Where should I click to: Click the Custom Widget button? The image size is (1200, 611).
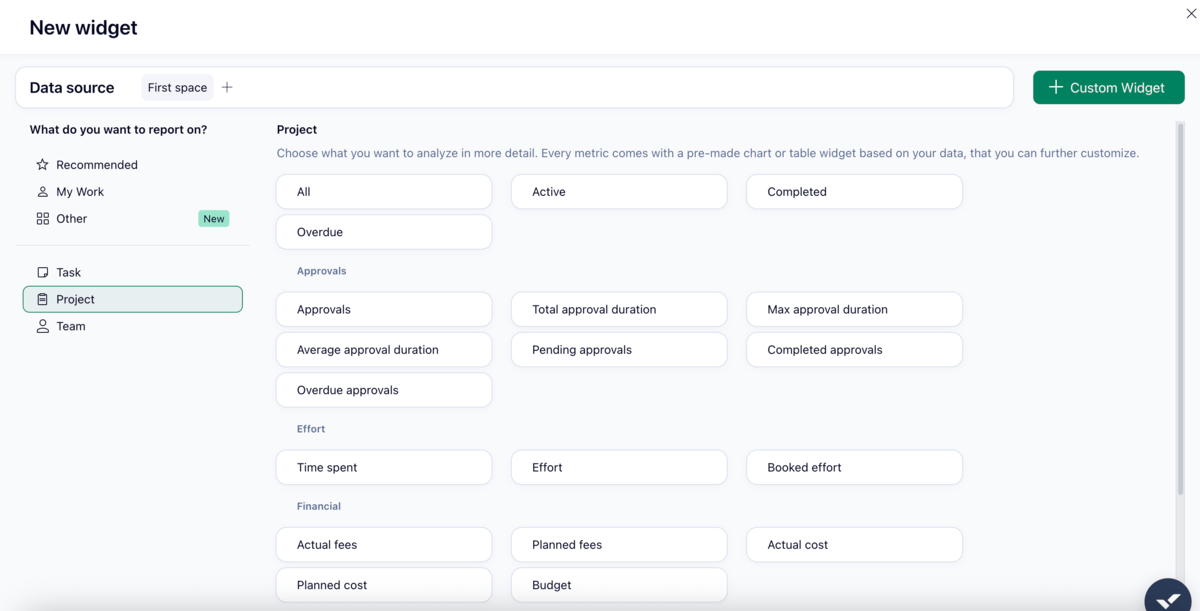coord(1108,87)
